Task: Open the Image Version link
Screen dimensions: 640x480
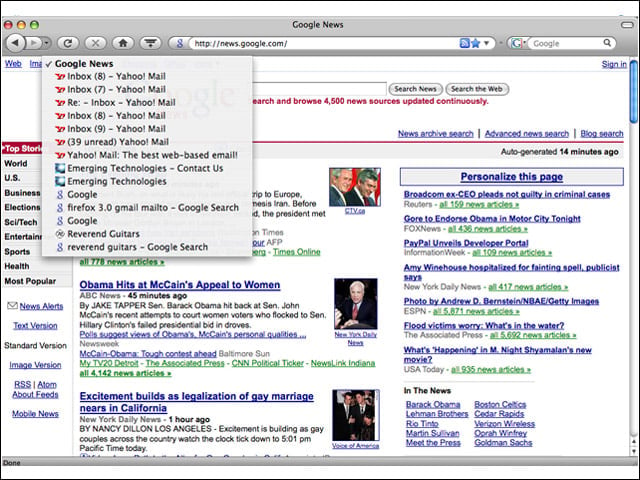Action: point(35,365)
